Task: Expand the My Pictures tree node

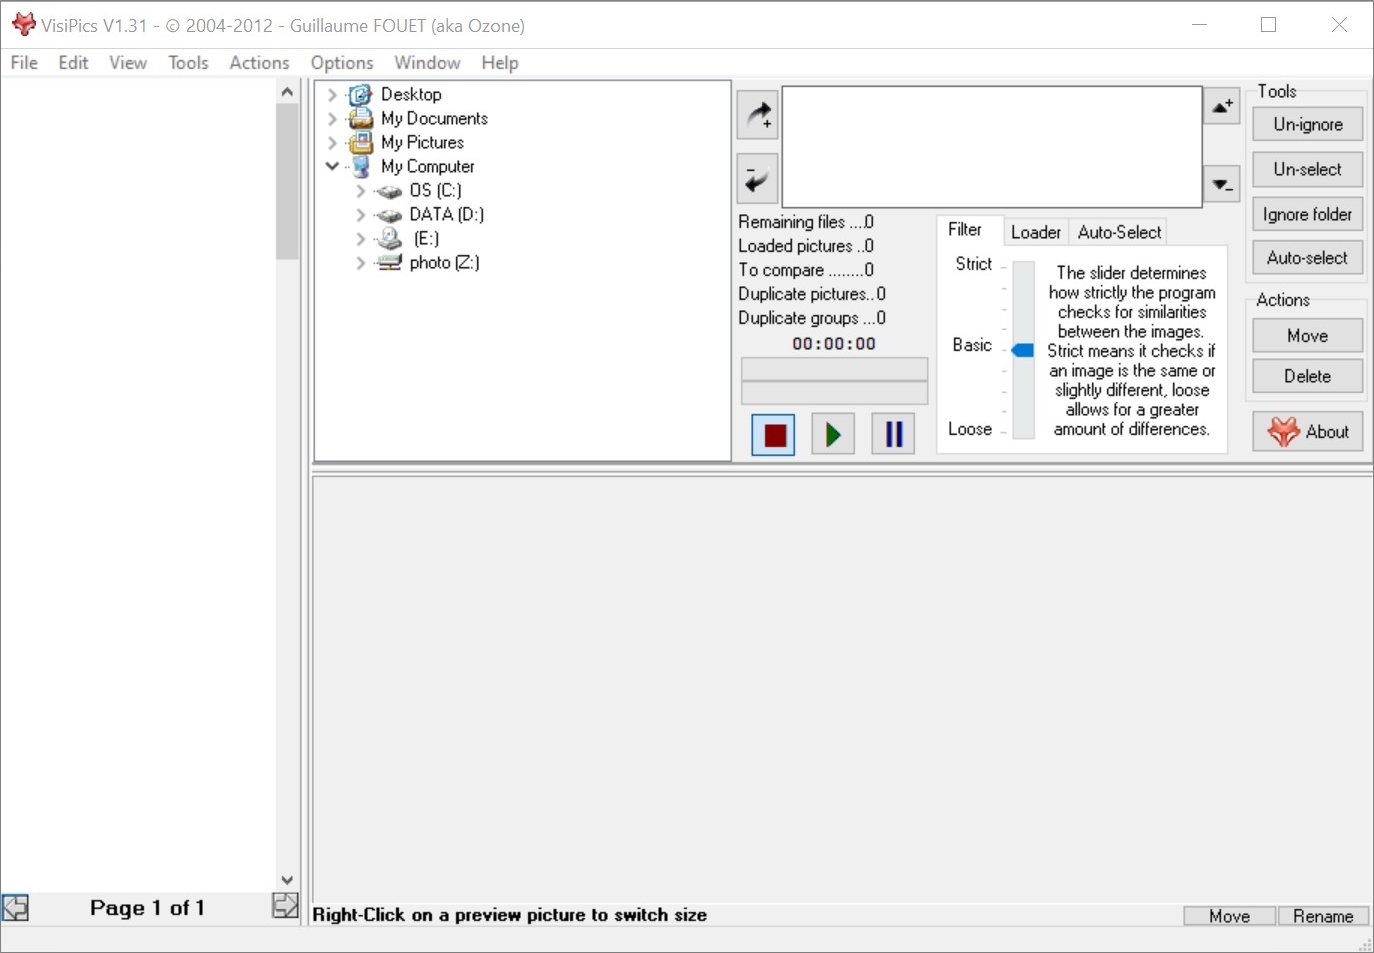Action: point(332,143)
